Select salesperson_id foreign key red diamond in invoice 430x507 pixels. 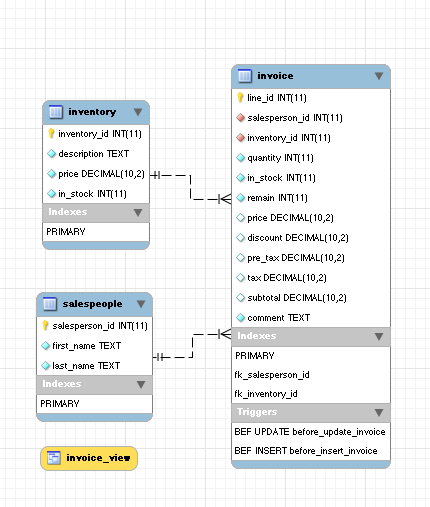point(240,118)
